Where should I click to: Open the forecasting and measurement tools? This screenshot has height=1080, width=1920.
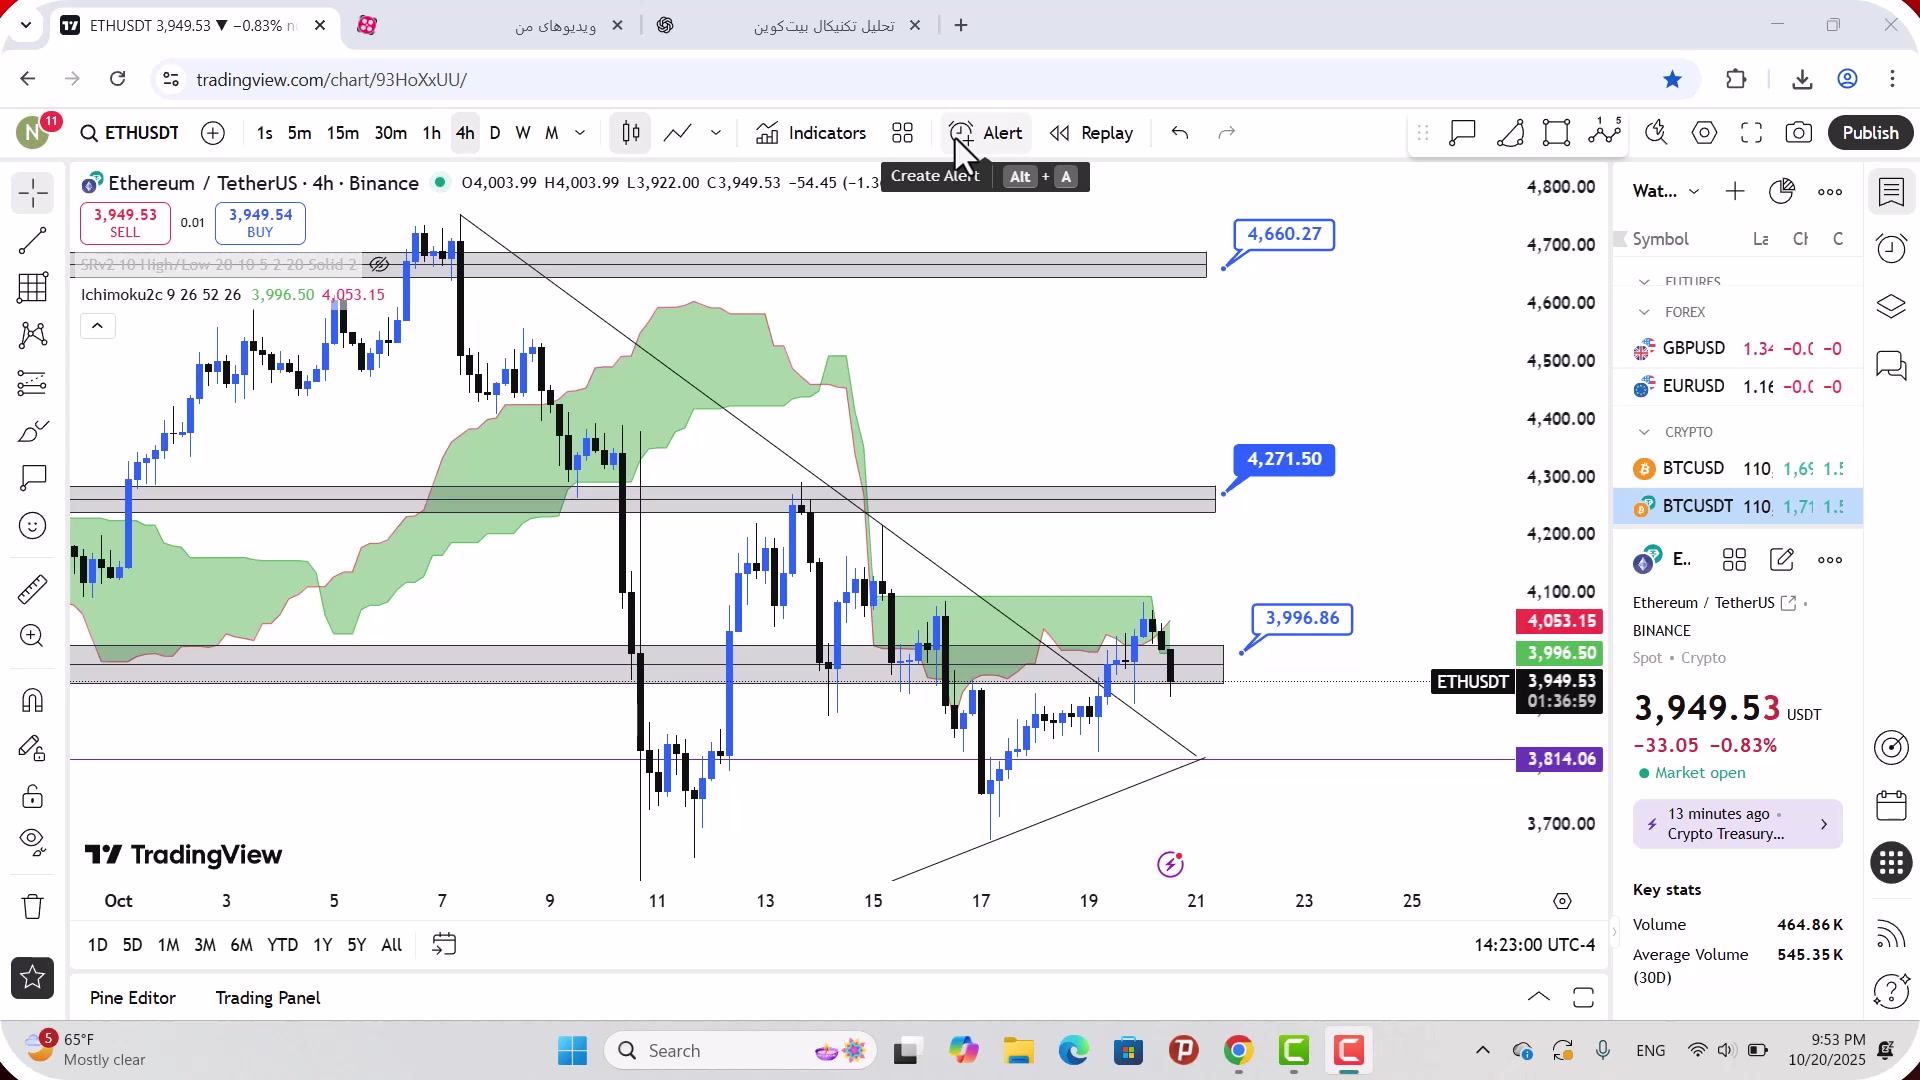coord(33,383)
